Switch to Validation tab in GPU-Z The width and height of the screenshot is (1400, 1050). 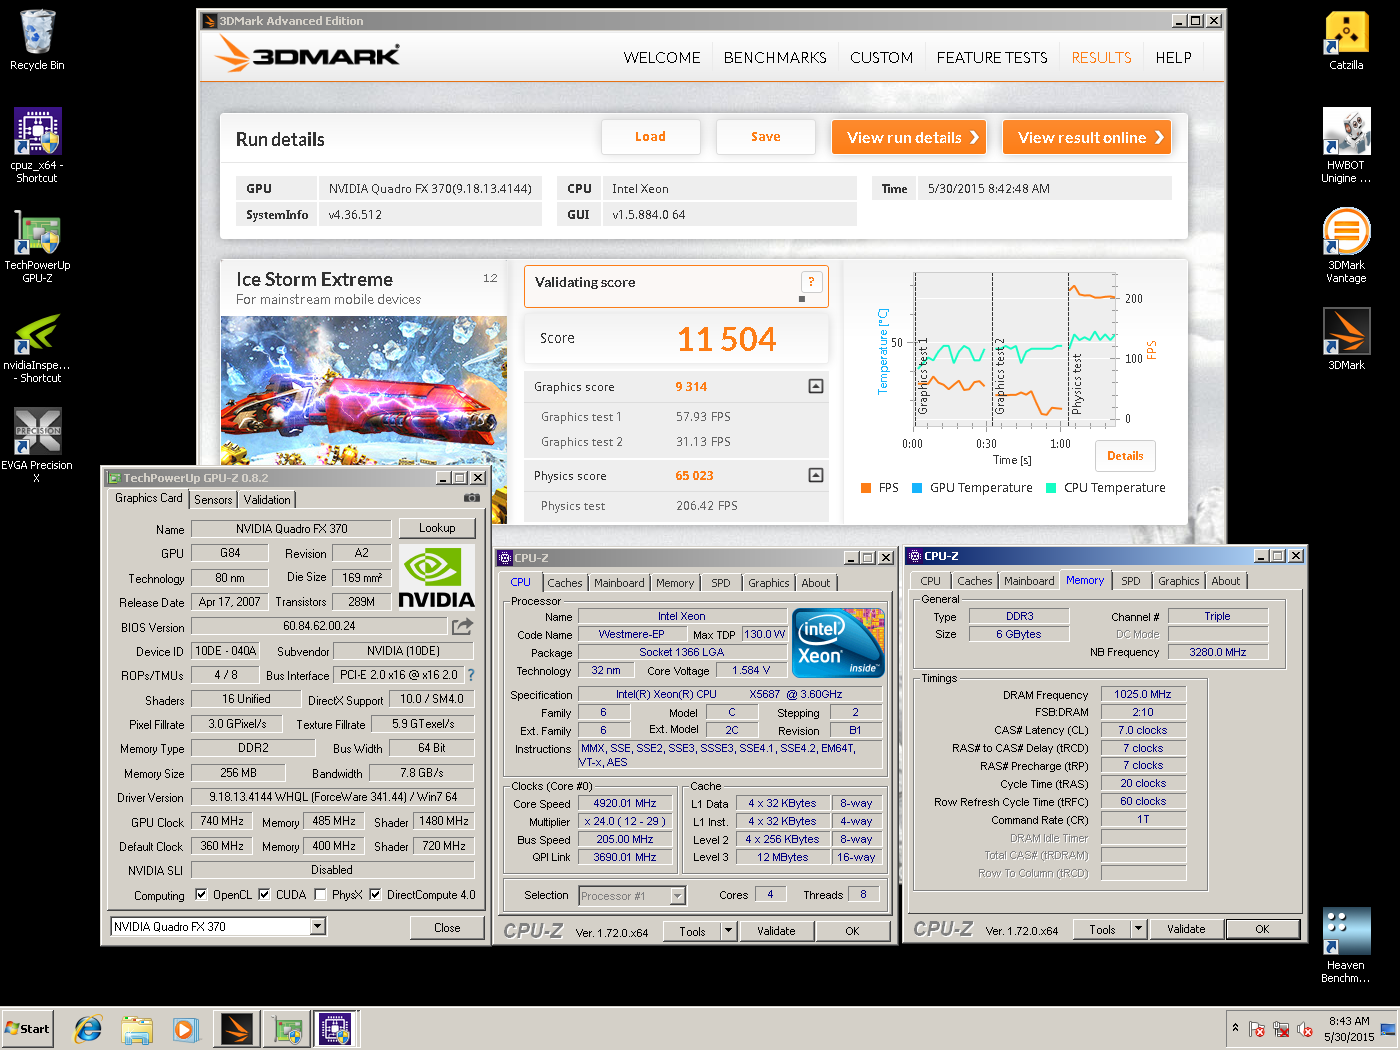(x=267, y=499)
